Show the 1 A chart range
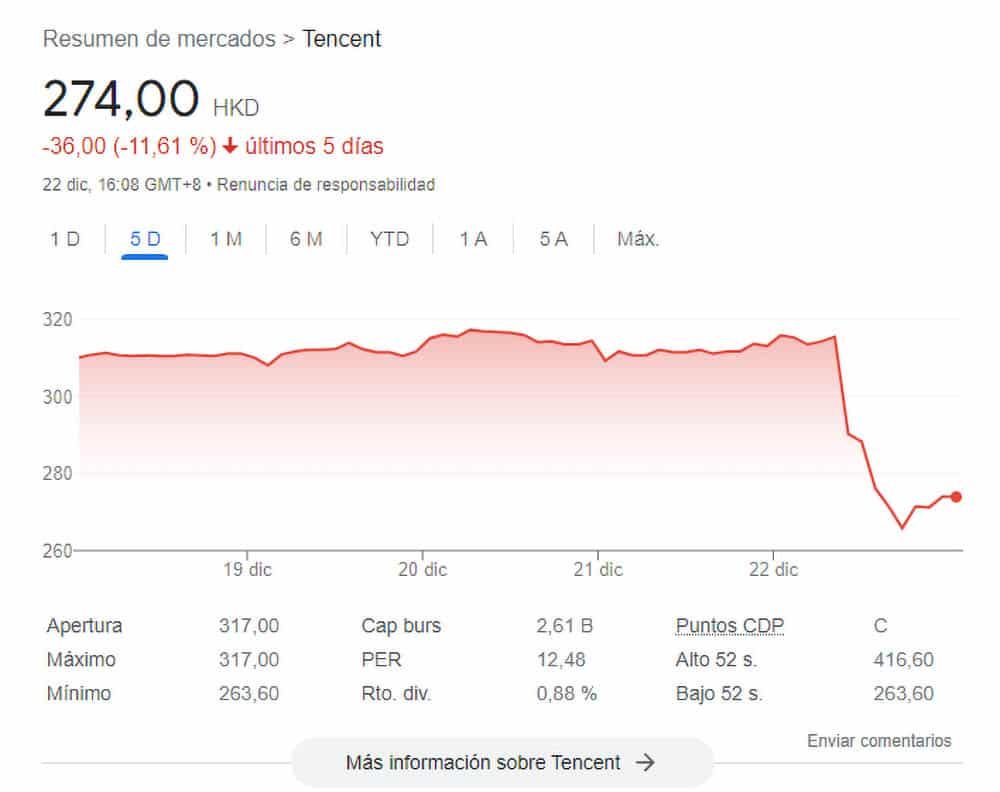1000x792 pixels. [x=473, y=239]
